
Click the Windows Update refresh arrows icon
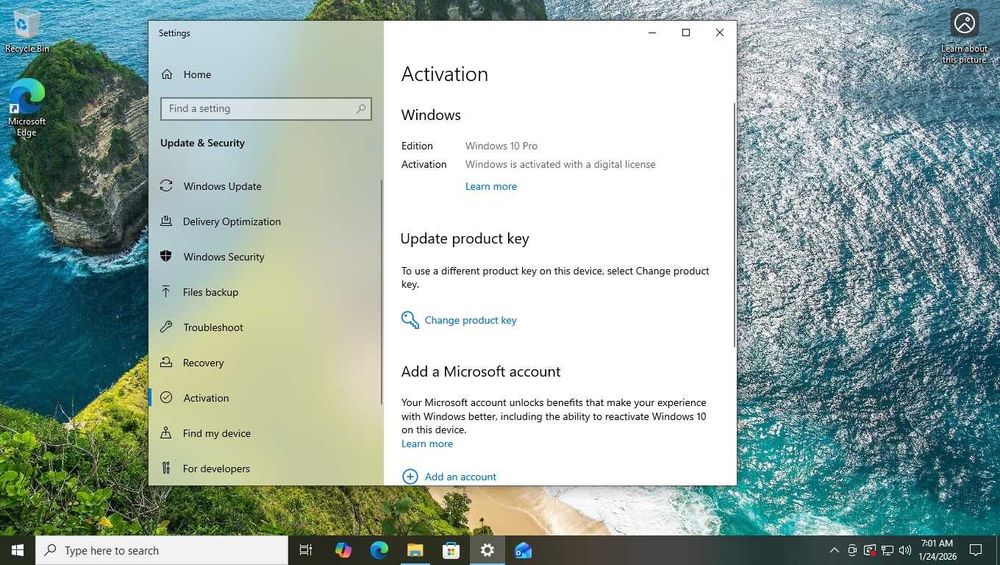(166, 186)
